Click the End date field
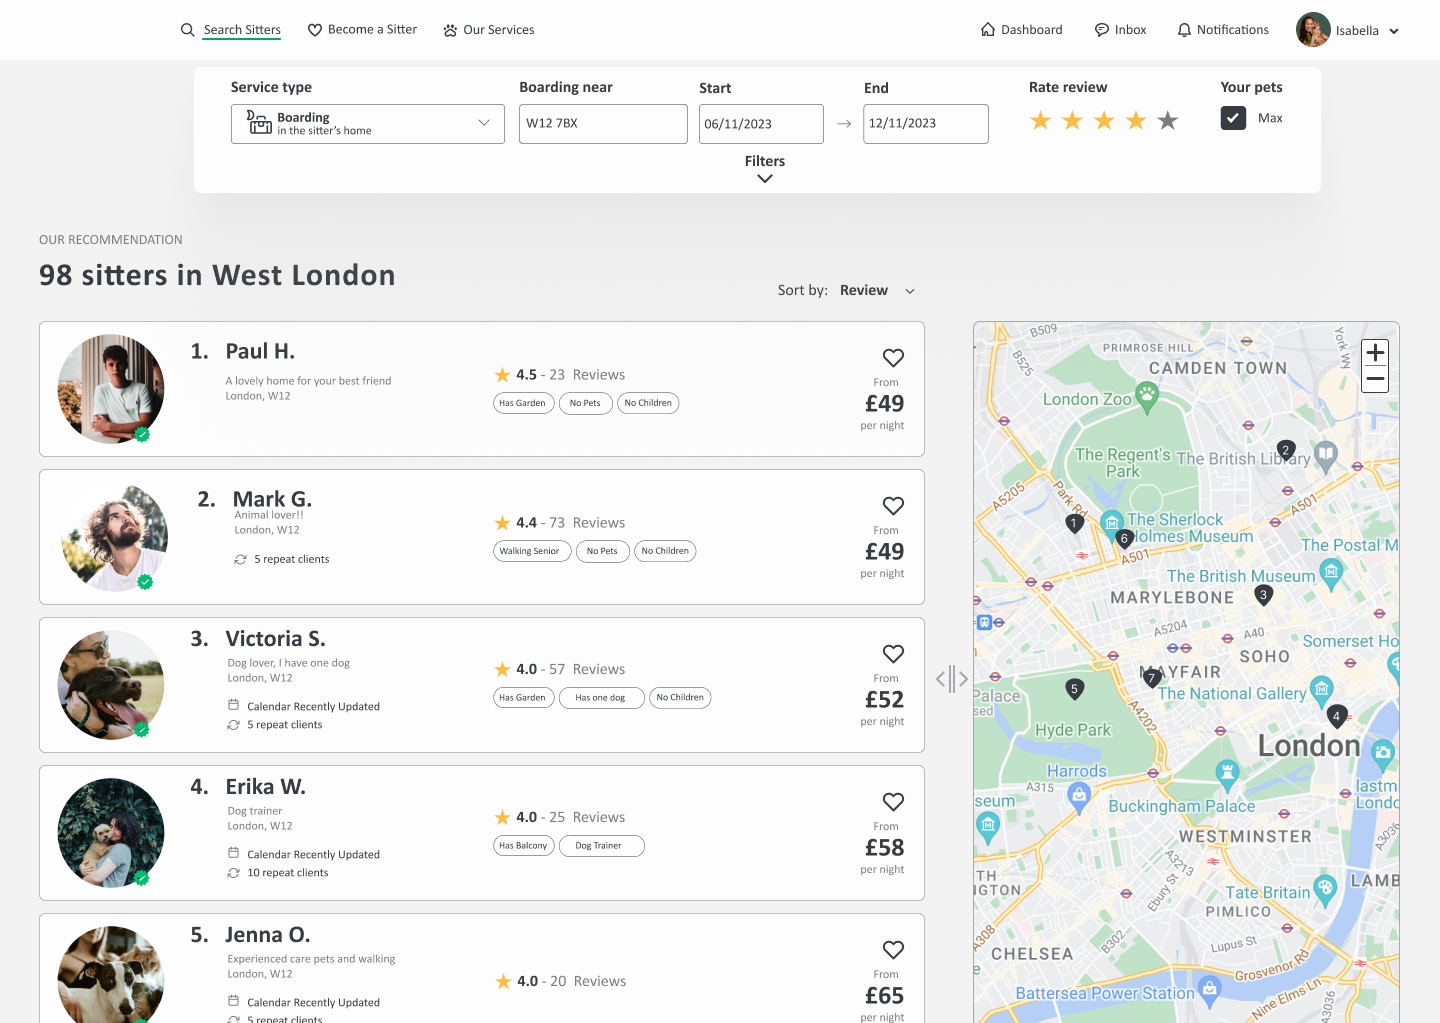The width and height of the screenshot is (1440, 1023). coord(926,124)
